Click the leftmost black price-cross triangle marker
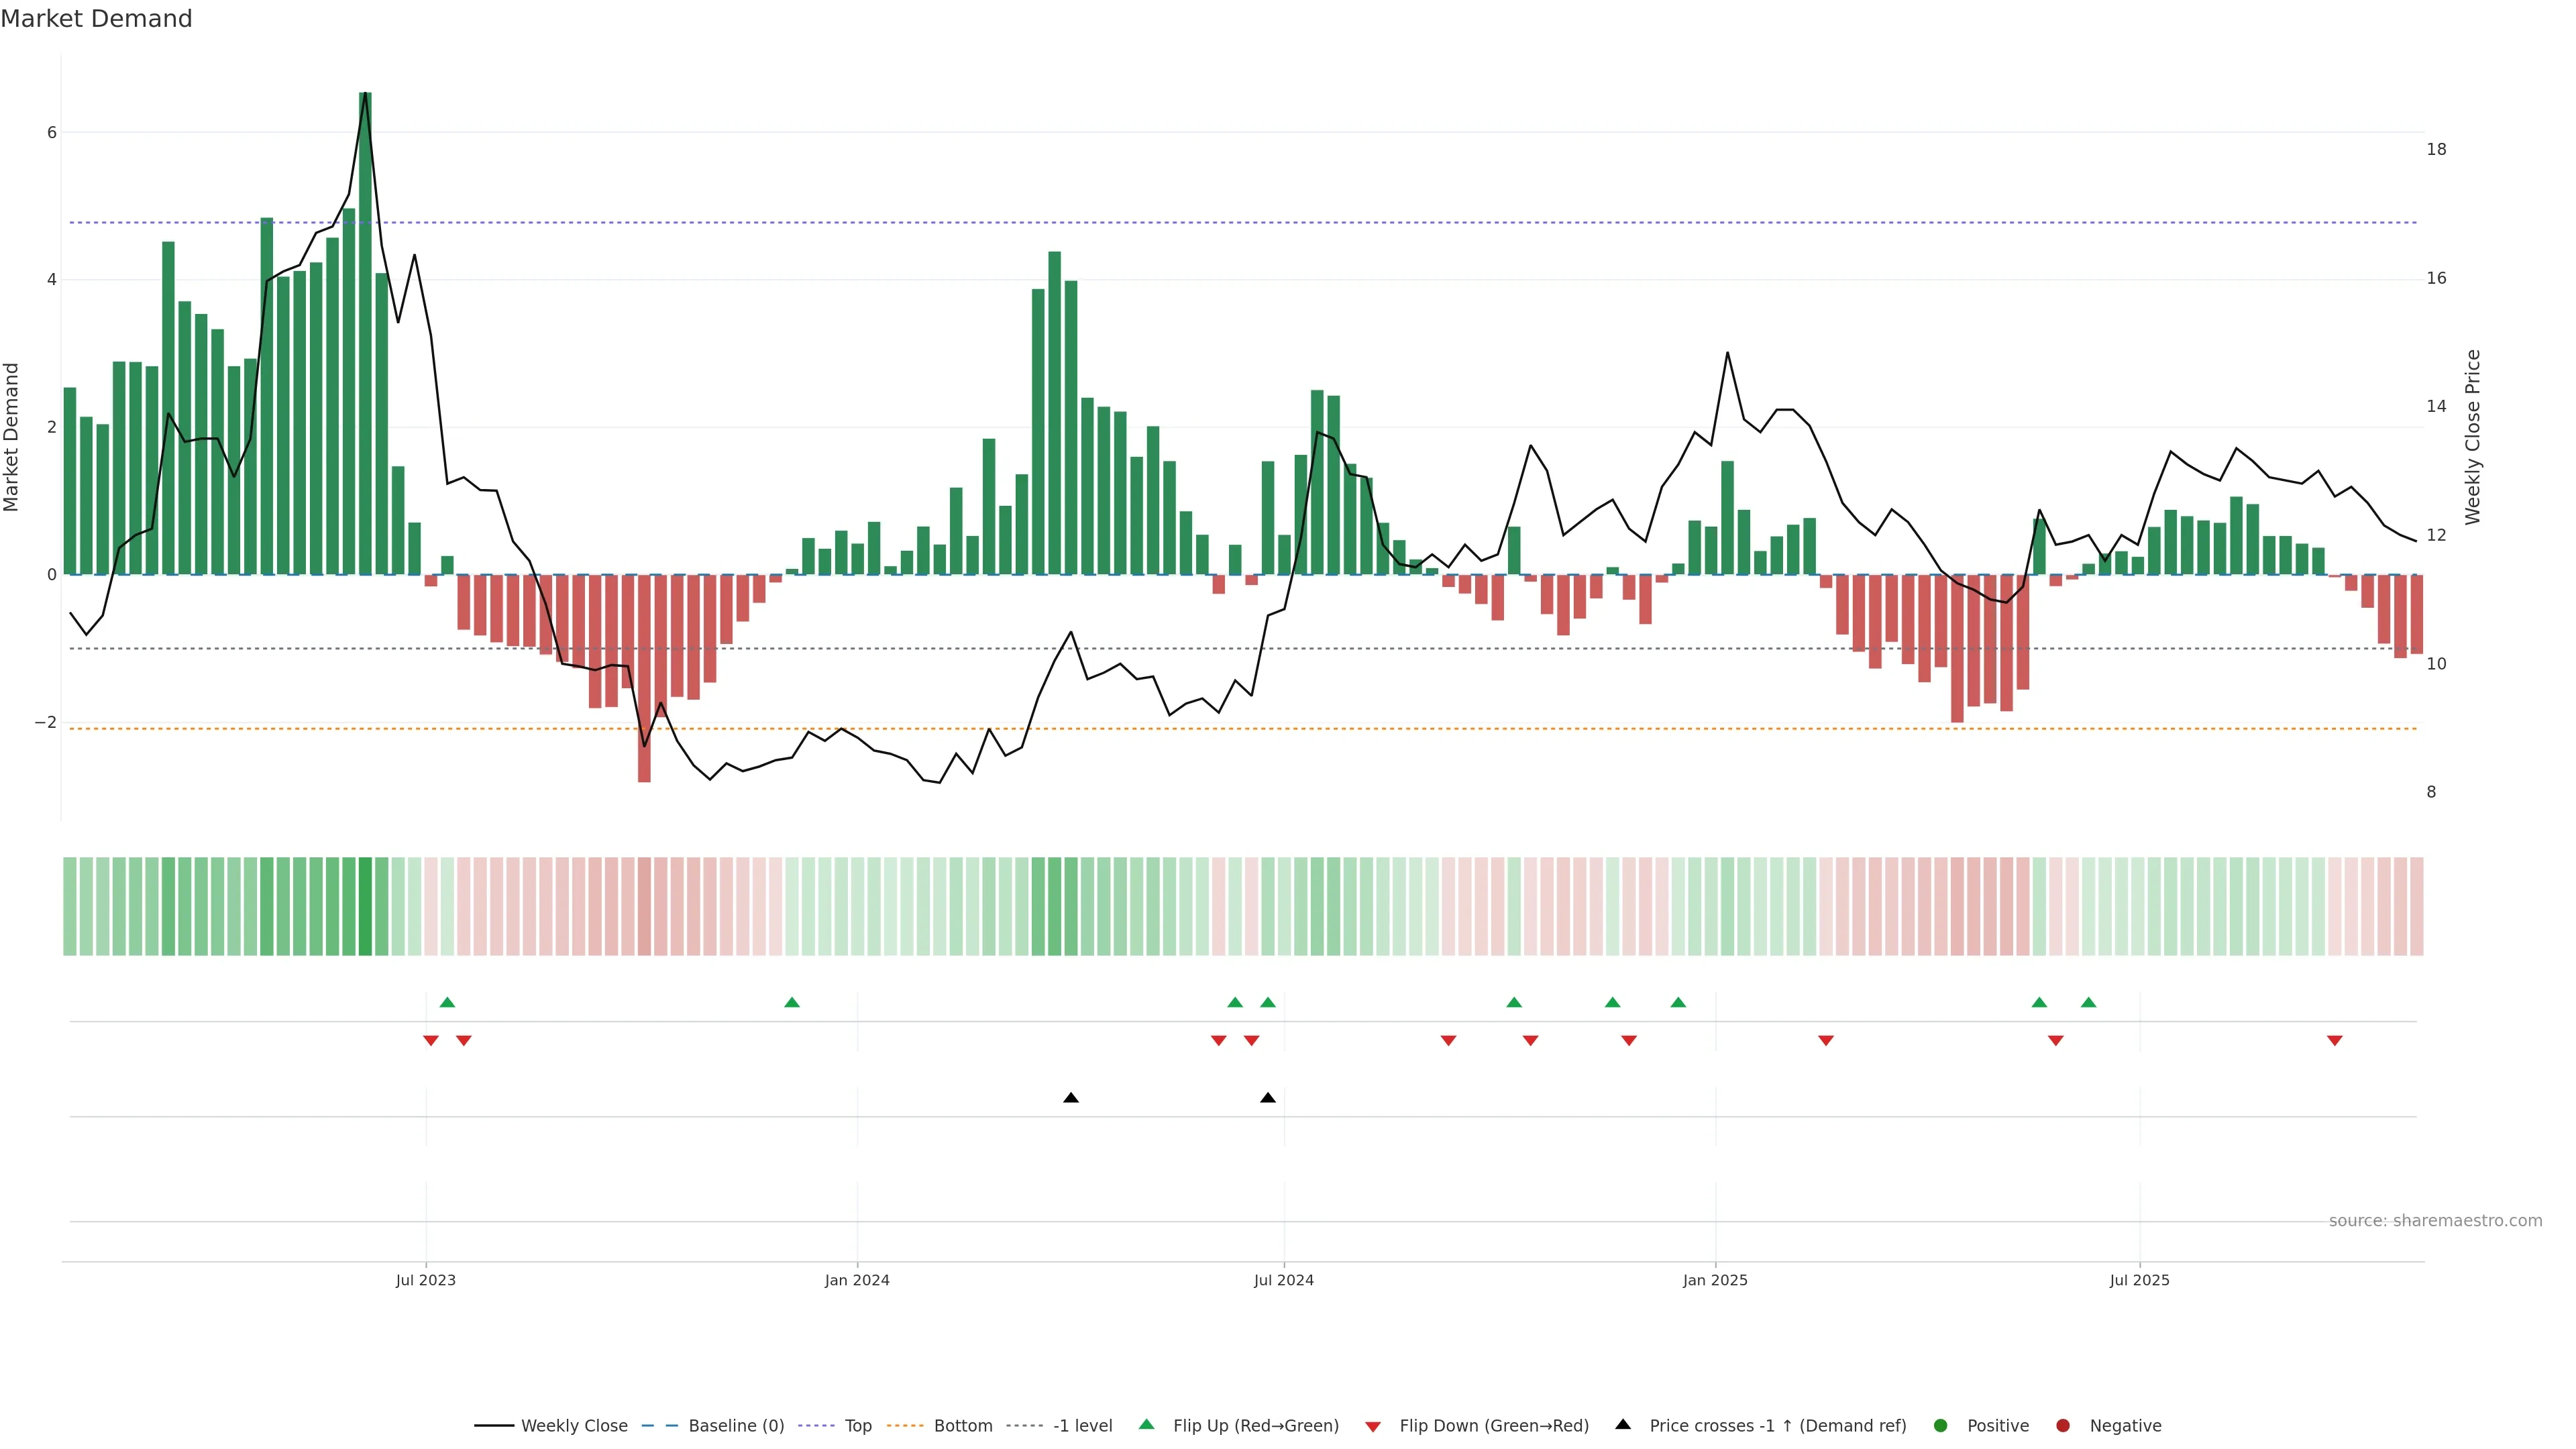Image resolution: width=2576 pixels, height=1449 pixels. tap(1071, 1098)
